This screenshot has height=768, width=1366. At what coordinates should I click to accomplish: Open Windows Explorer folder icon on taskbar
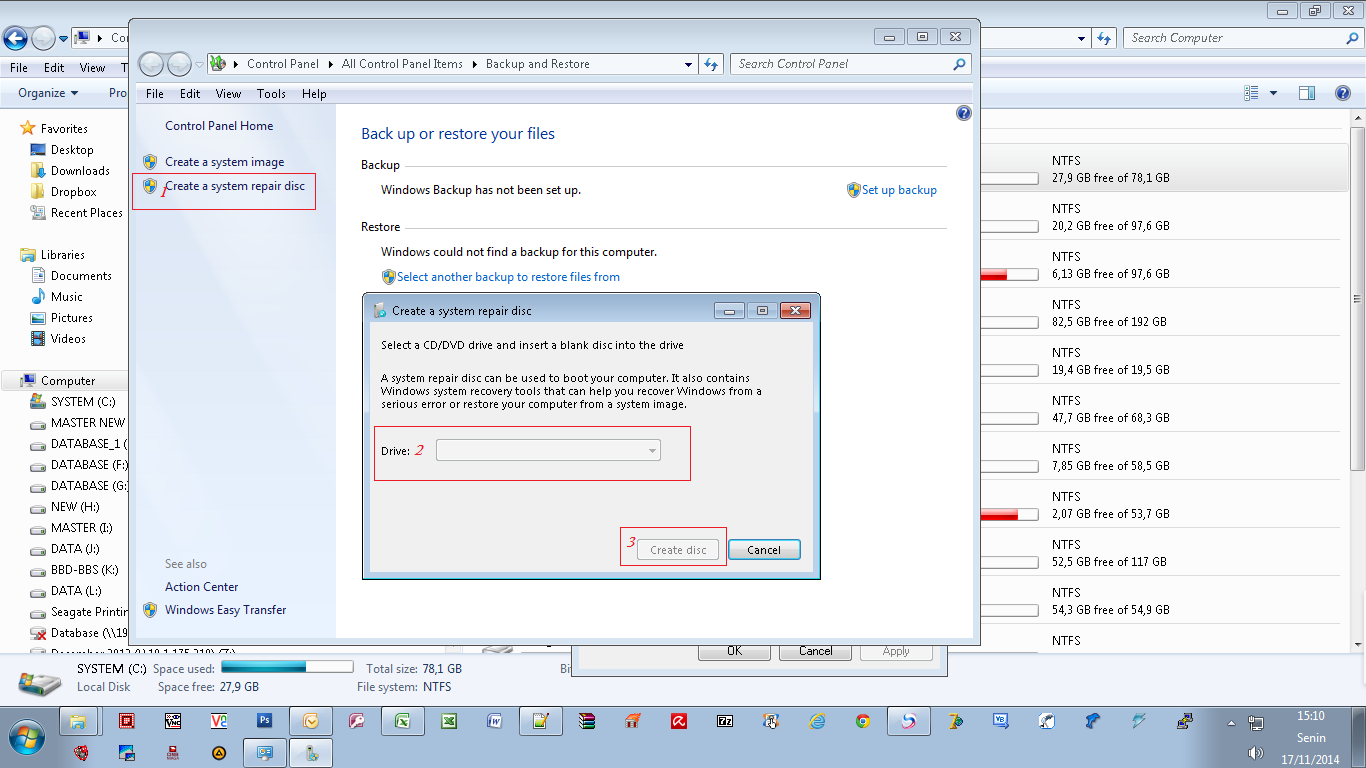coord(78,720)
